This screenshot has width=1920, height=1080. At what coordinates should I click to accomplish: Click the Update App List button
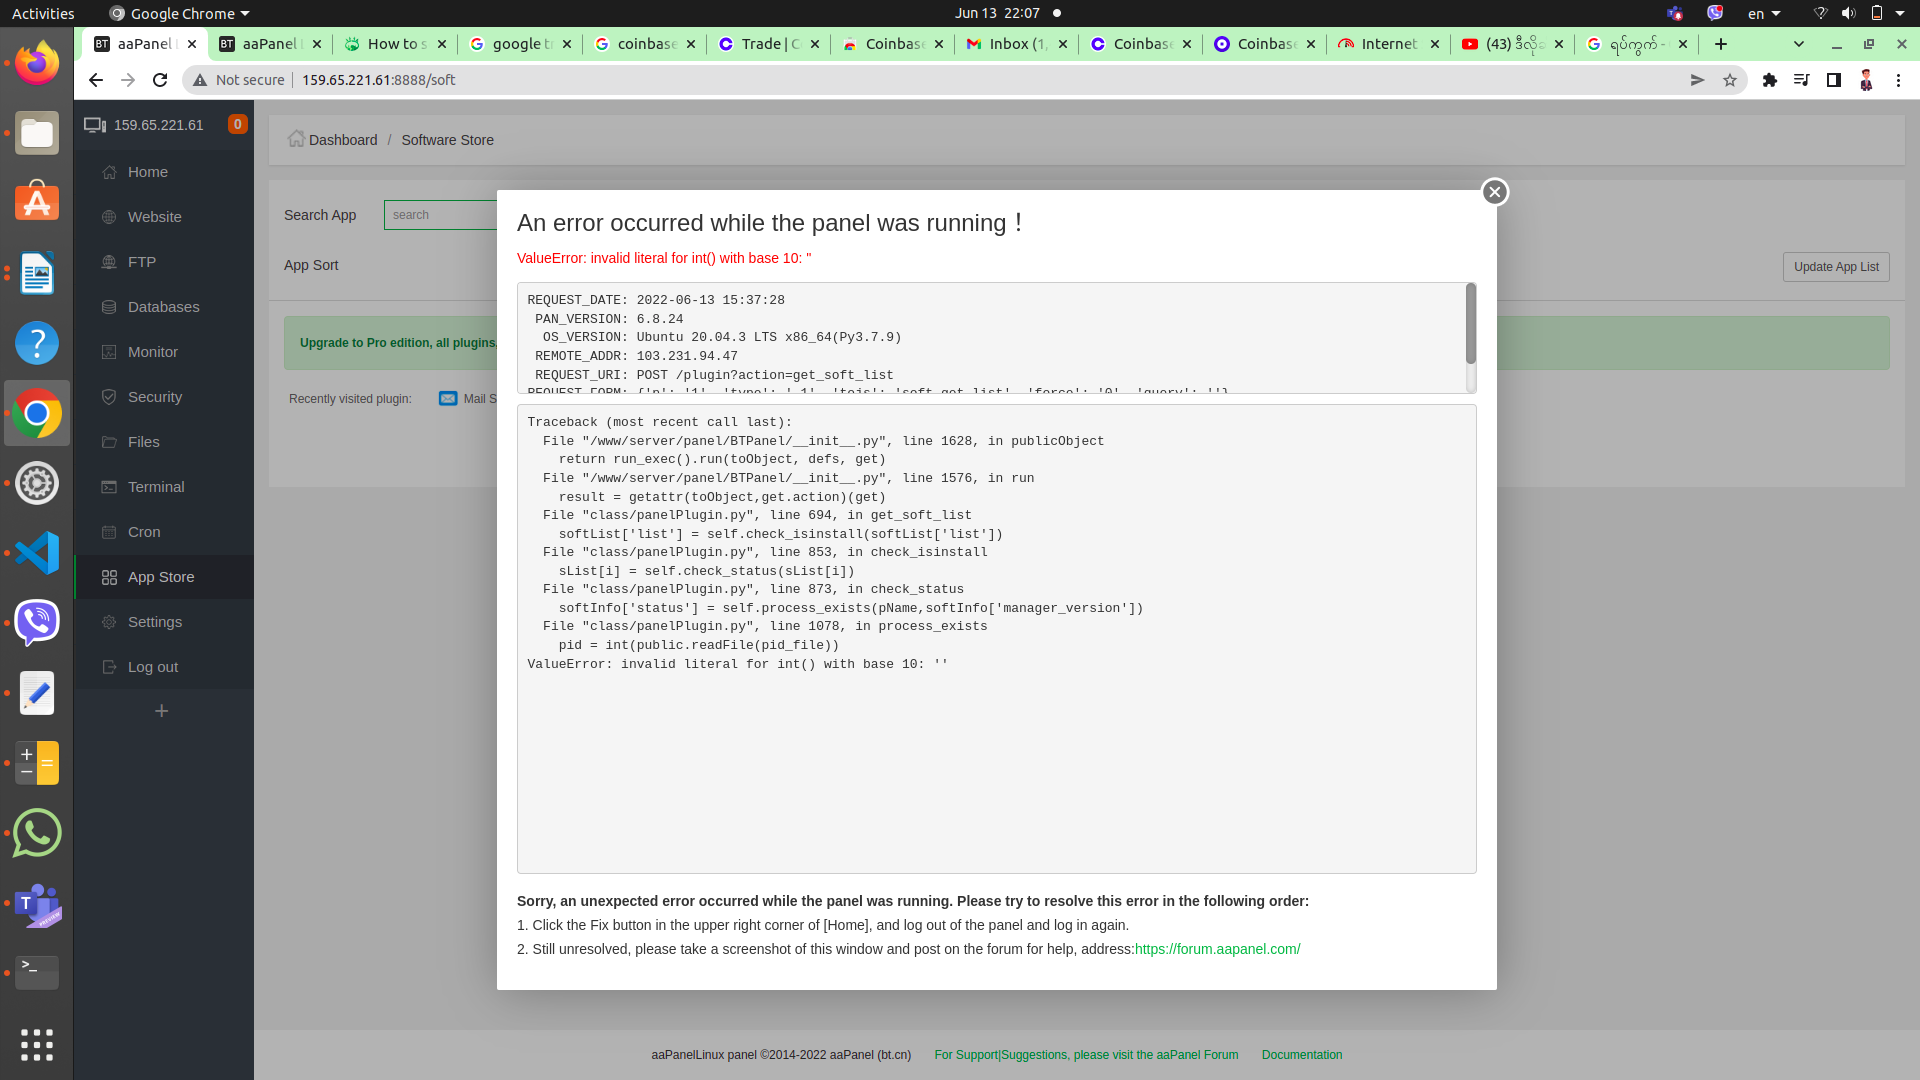[1835, 267]
